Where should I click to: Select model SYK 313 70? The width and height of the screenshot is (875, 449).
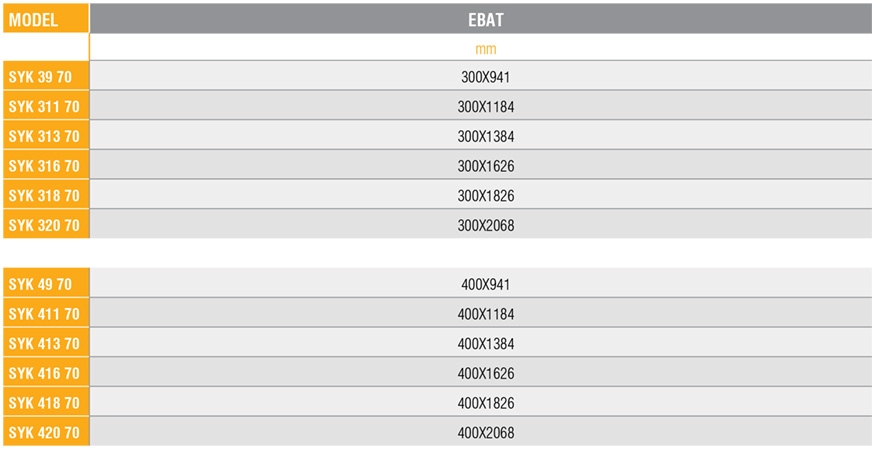pos(44,136)
